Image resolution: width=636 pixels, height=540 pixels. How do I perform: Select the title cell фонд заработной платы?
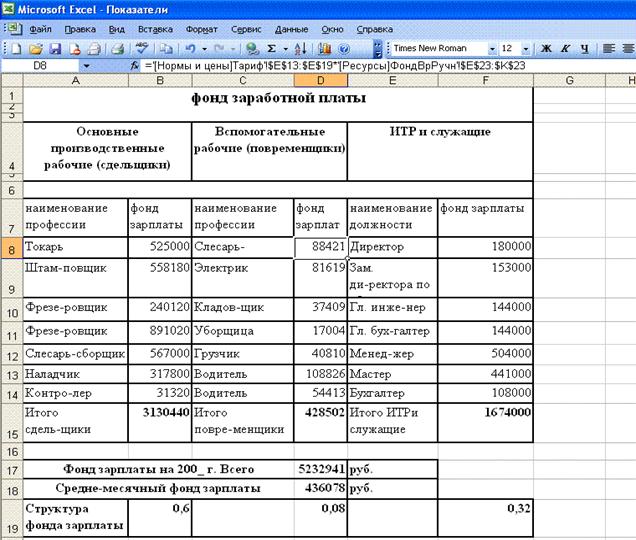(x=278, y=104)
